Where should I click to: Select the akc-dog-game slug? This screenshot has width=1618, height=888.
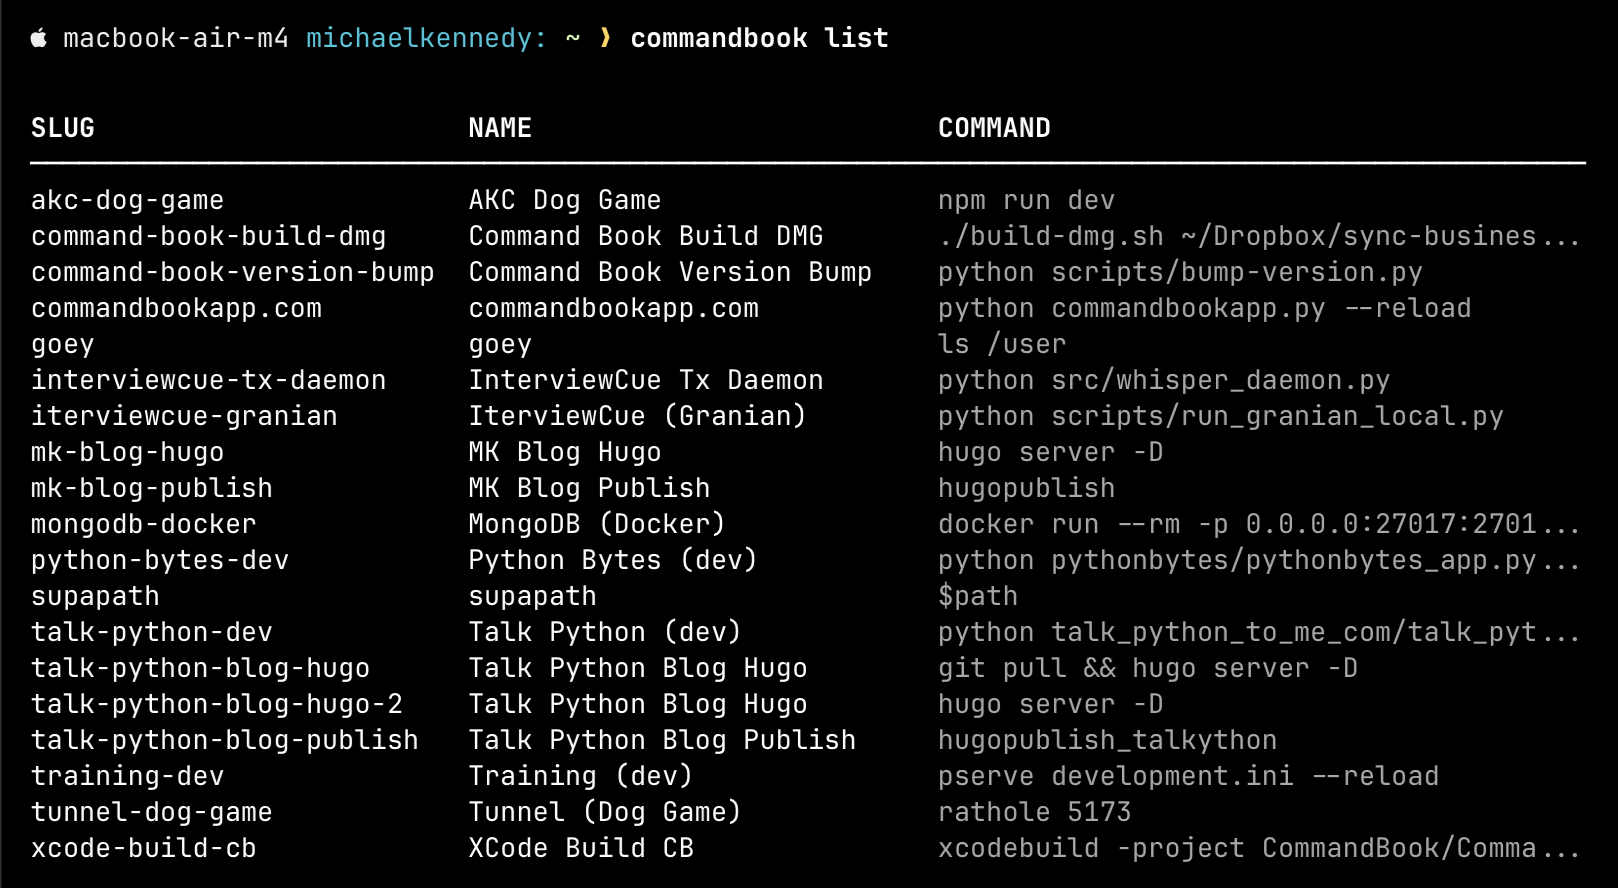click(x=127, y=200)
